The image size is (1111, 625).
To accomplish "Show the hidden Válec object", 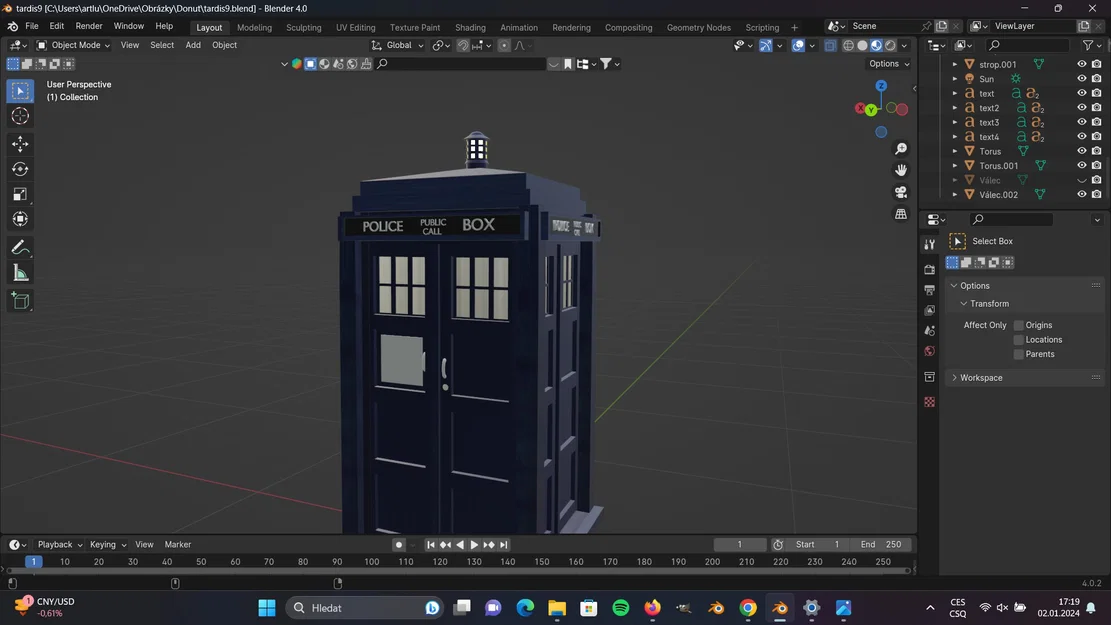I will 1080,179.
